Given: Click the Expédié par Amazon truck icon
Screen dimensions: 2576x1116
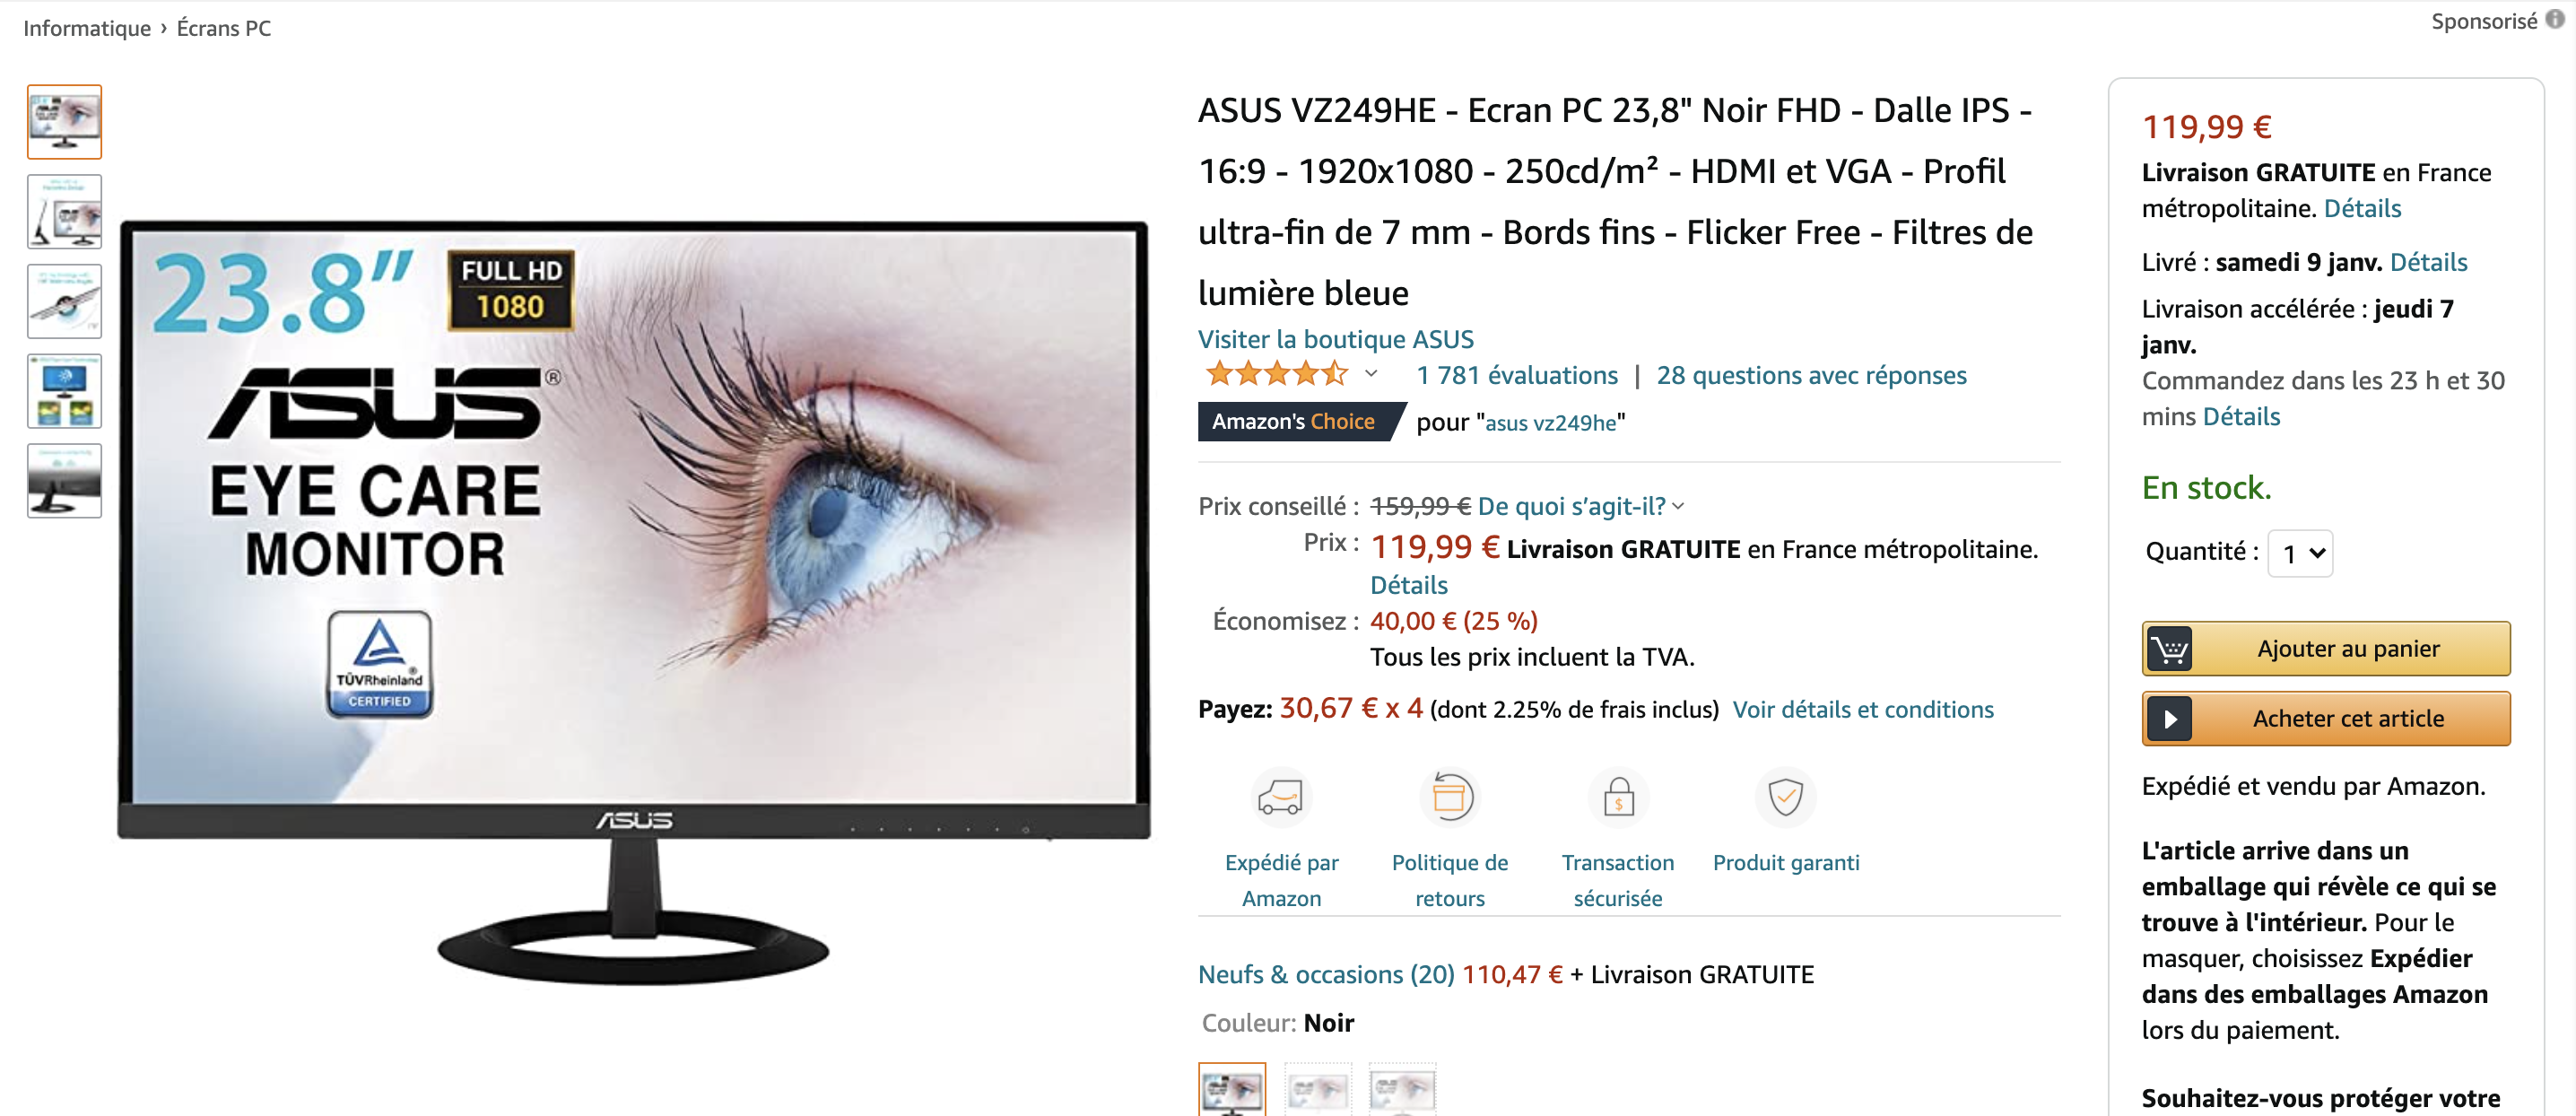Looking at the screenshot, I should tap(1280, 797).
